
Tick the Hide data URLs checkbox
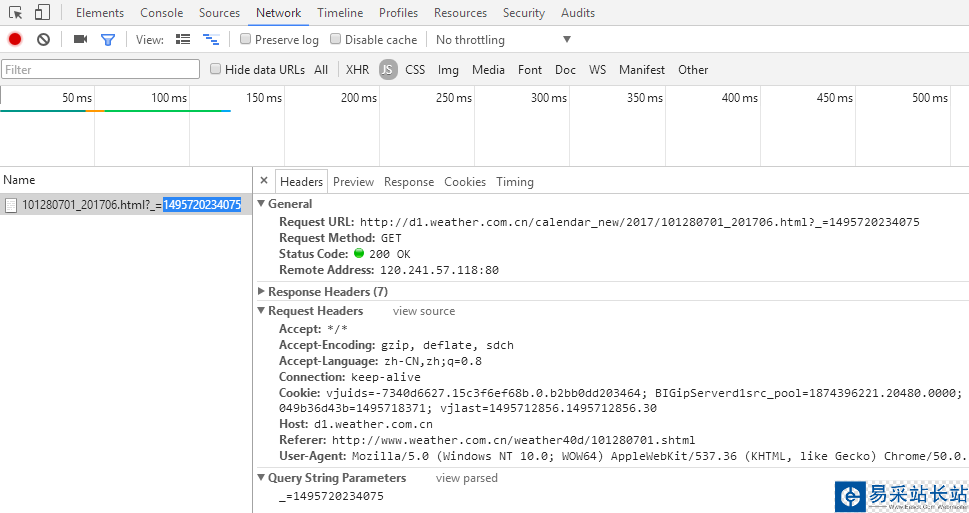pos(216,70)
